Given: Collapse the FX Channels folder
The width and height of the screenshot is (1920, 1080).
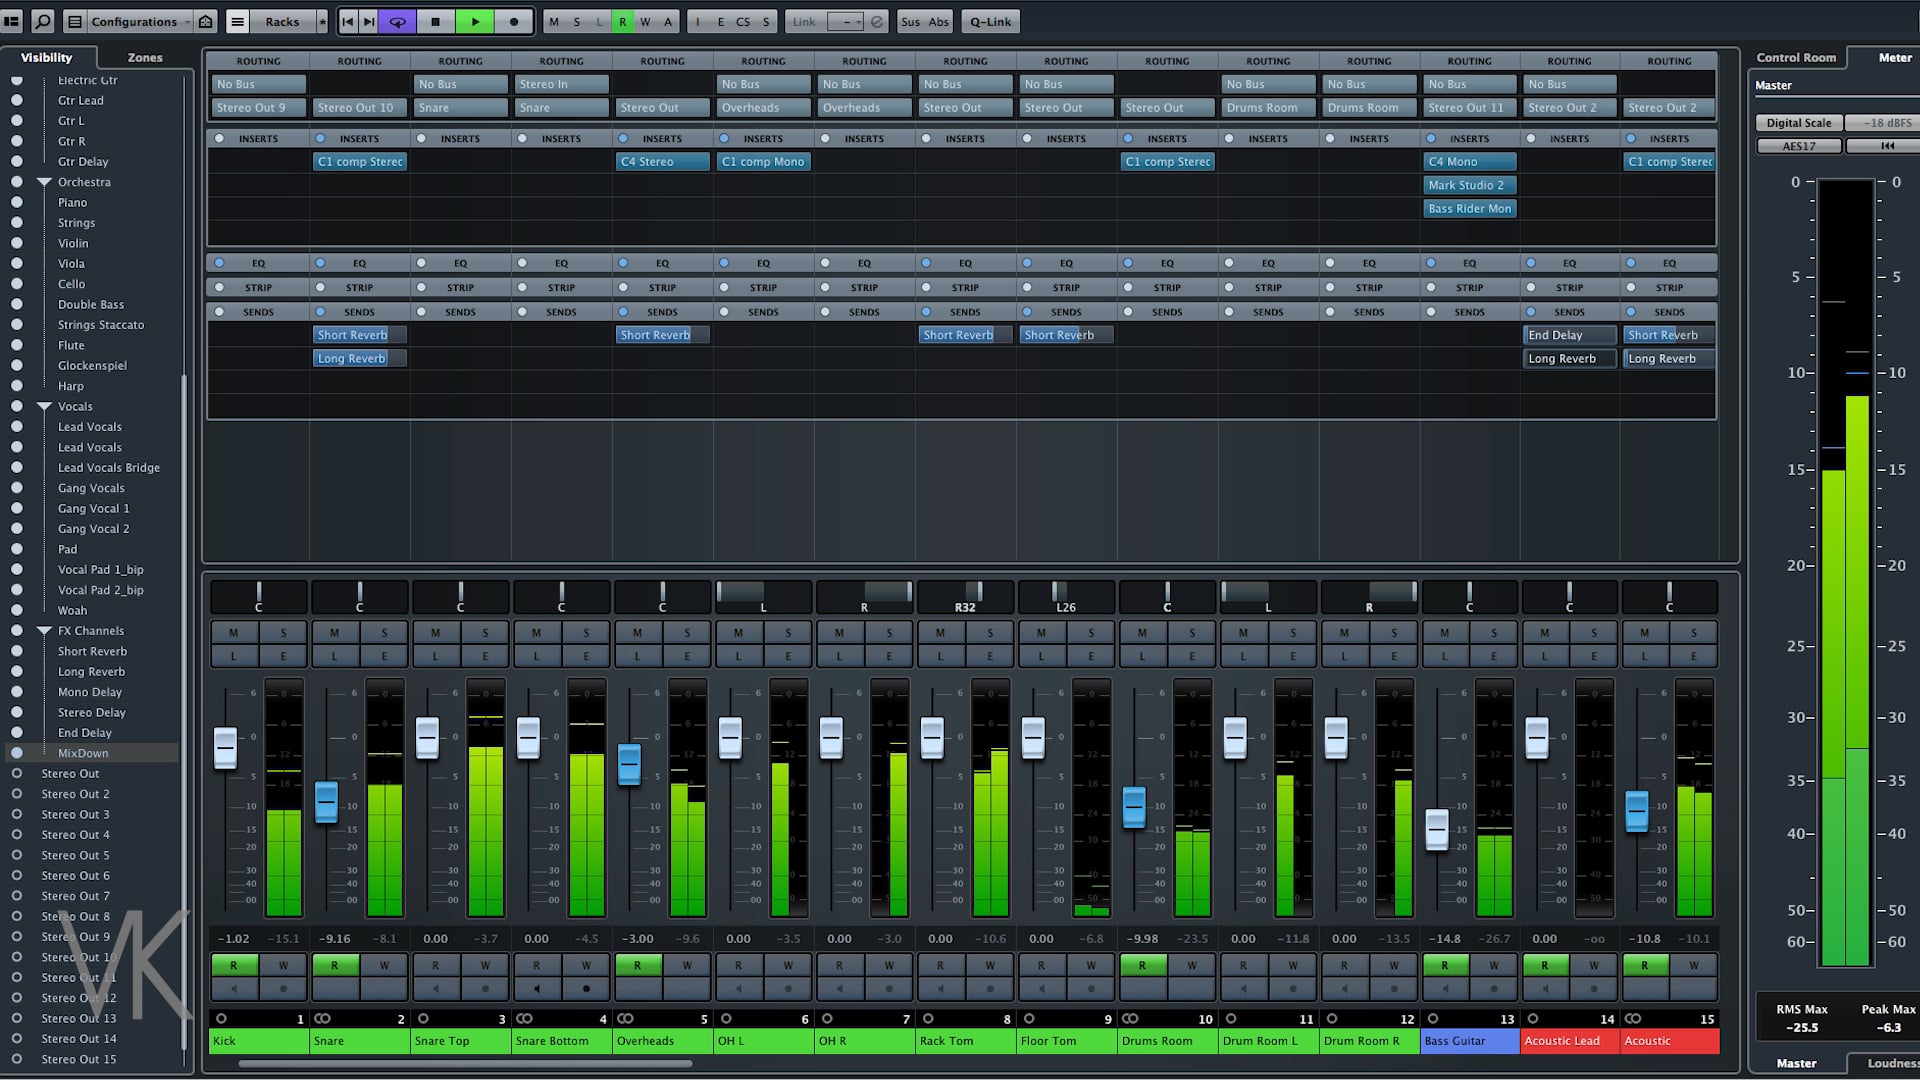Looking at the screenshot, I should [44, 631].
